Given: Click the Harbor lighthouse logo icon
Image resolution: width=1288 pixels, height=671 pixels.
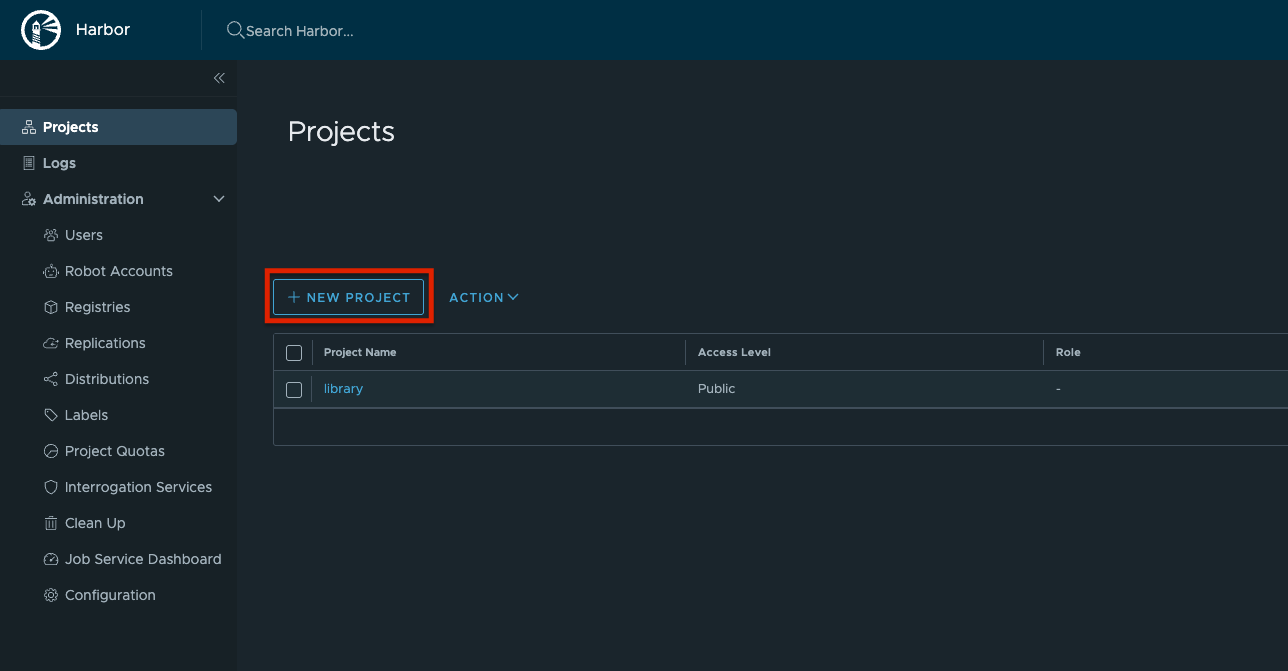Looking at the screenshot, I should tap(41, 30).
